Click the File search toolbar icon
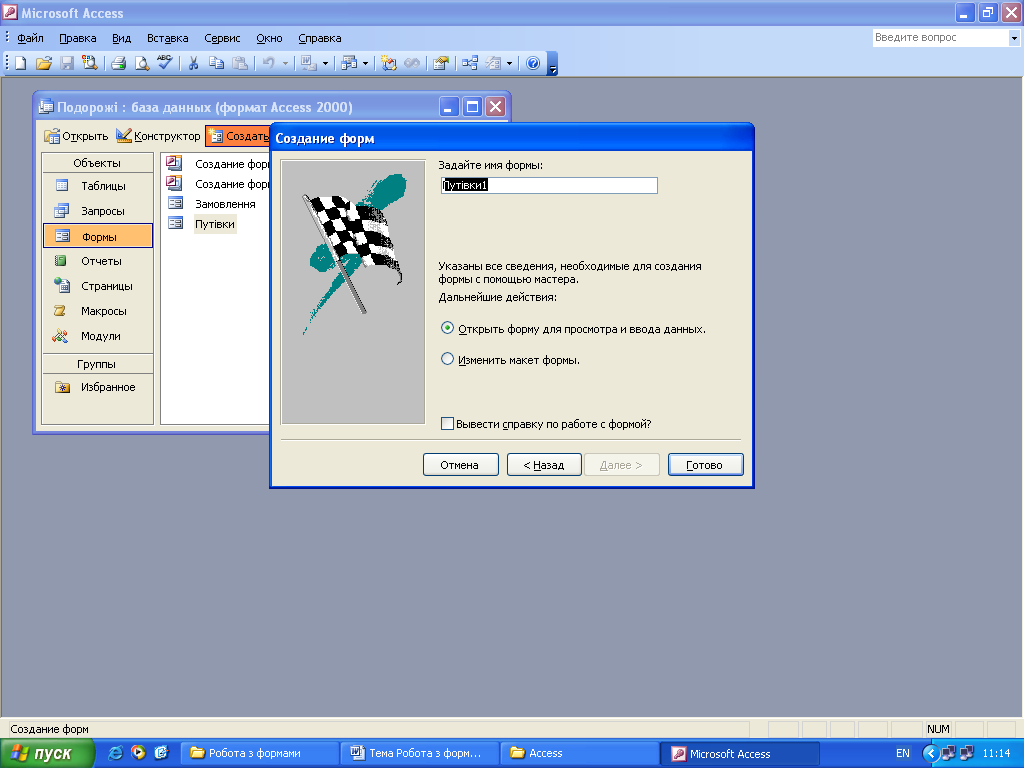The height and width of the screenshot is (768, 1024). pyautogui.click(x=89, y=63)
